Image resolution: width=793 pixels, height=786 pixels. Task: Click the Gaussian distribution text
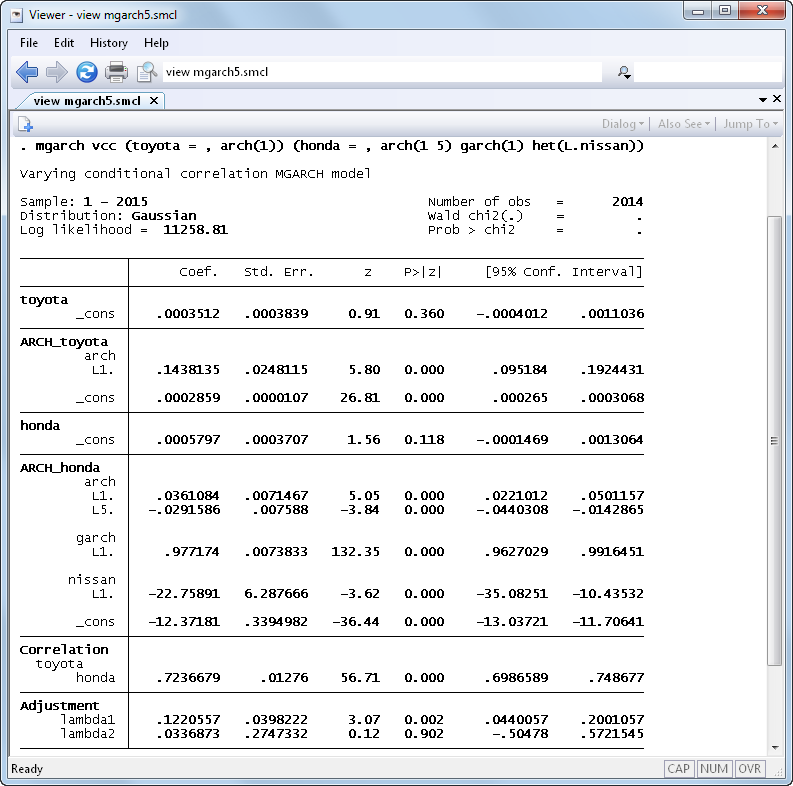[163, 216]
